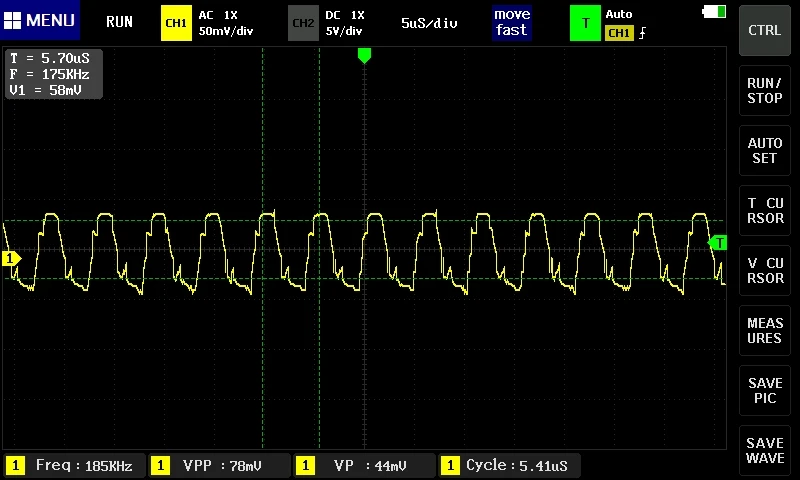Activate AUTO SET
Viewport: 800px width, 480px height.
coord(764,150)
